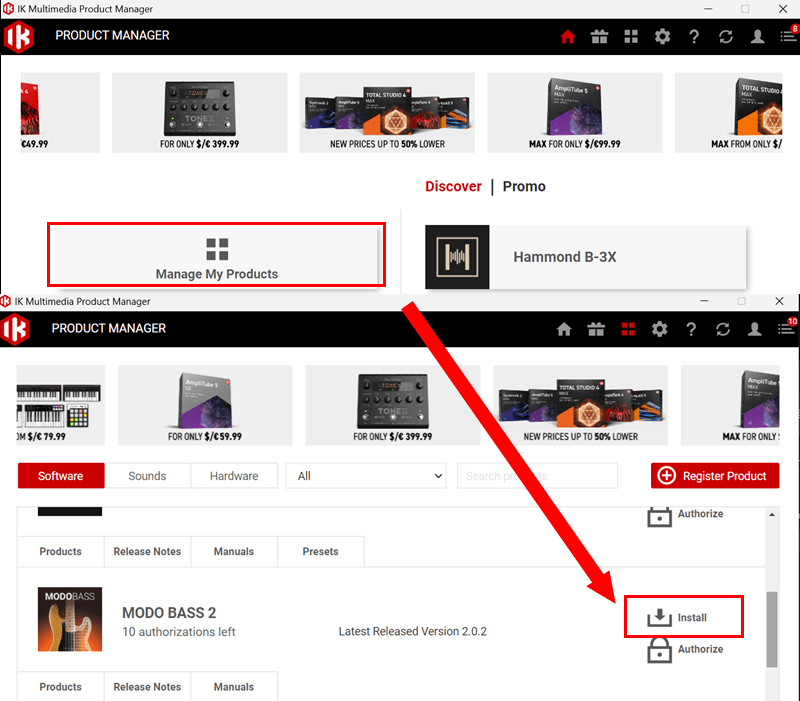Click the Search products field
The width and height of the screenshot is (800, 701).
tap(537, 475)
